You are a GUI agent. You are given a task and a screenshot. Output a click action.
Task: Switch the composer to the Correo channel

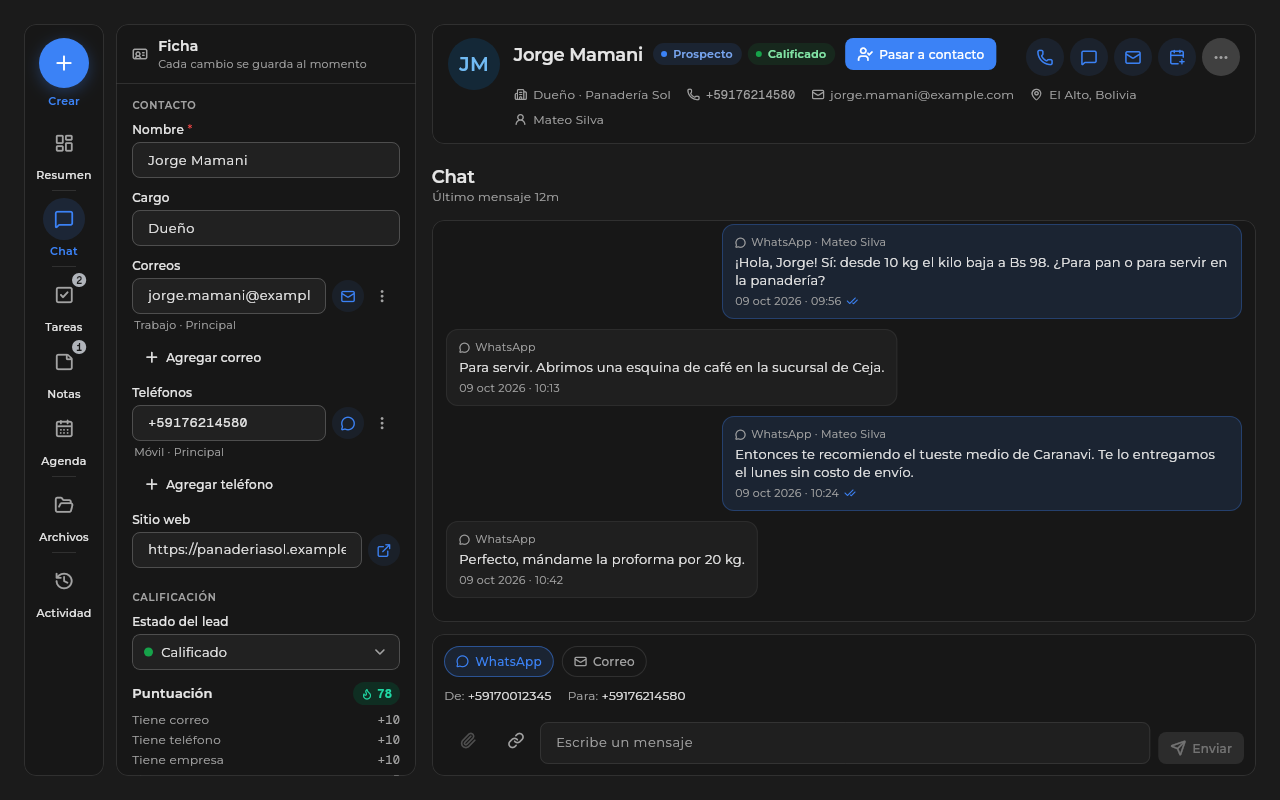604,661
